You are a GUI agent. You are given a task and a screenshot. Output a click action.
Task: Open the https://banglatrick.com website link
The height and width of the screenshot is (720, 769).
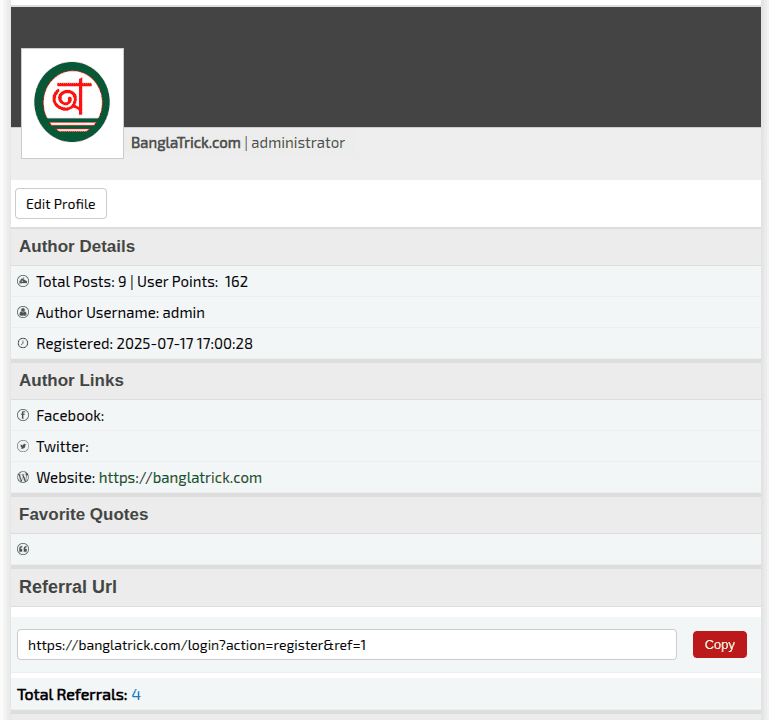(180, 478)
